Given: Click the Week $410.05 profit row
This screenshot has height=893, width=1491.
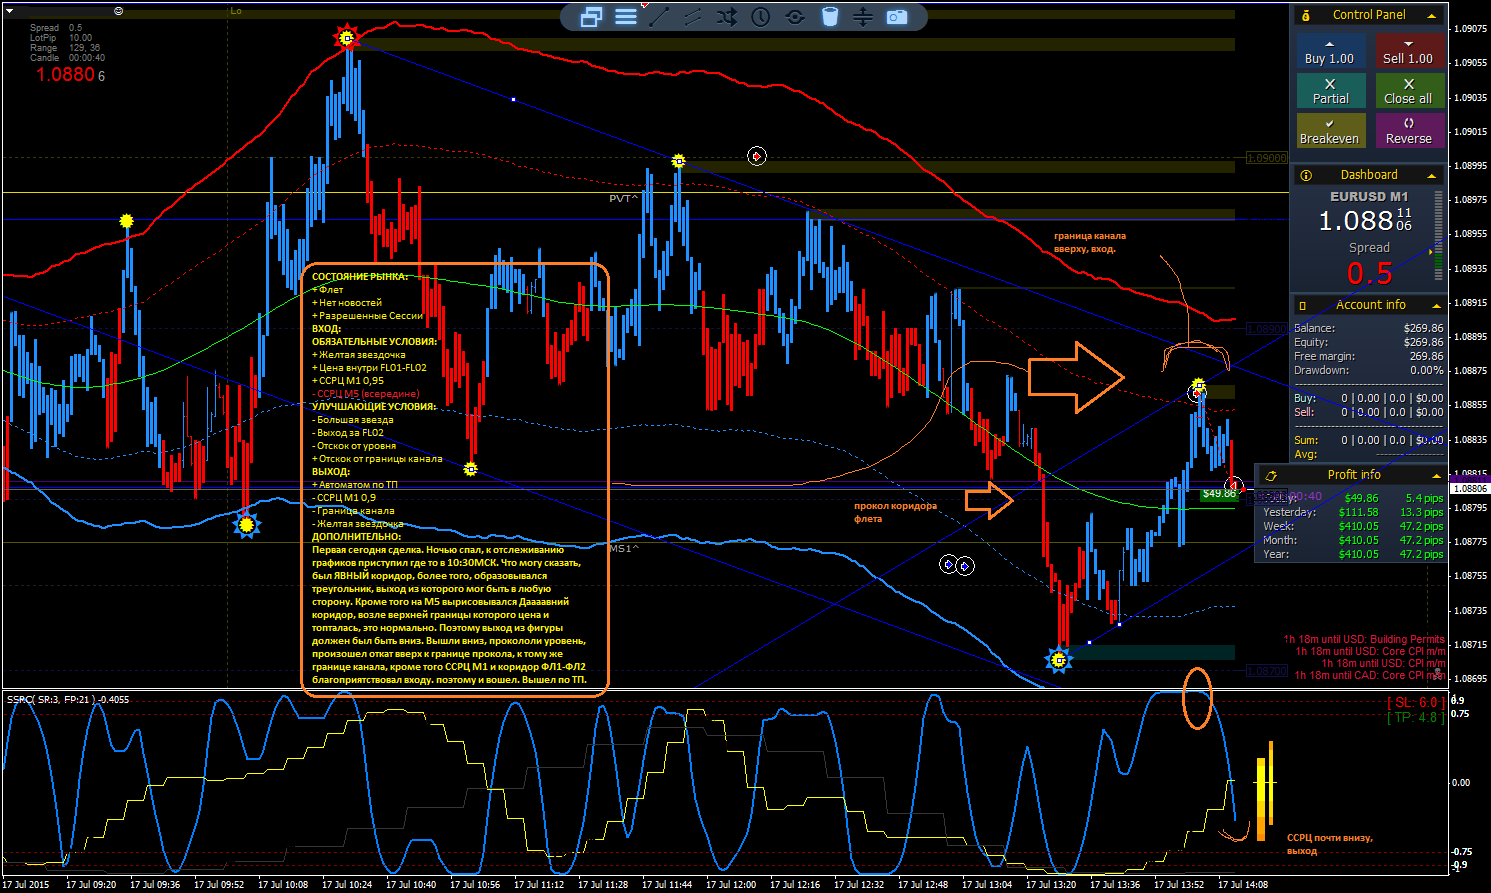Looking at the screenshot, I should pyautogui.click(x=1352, y=526).
